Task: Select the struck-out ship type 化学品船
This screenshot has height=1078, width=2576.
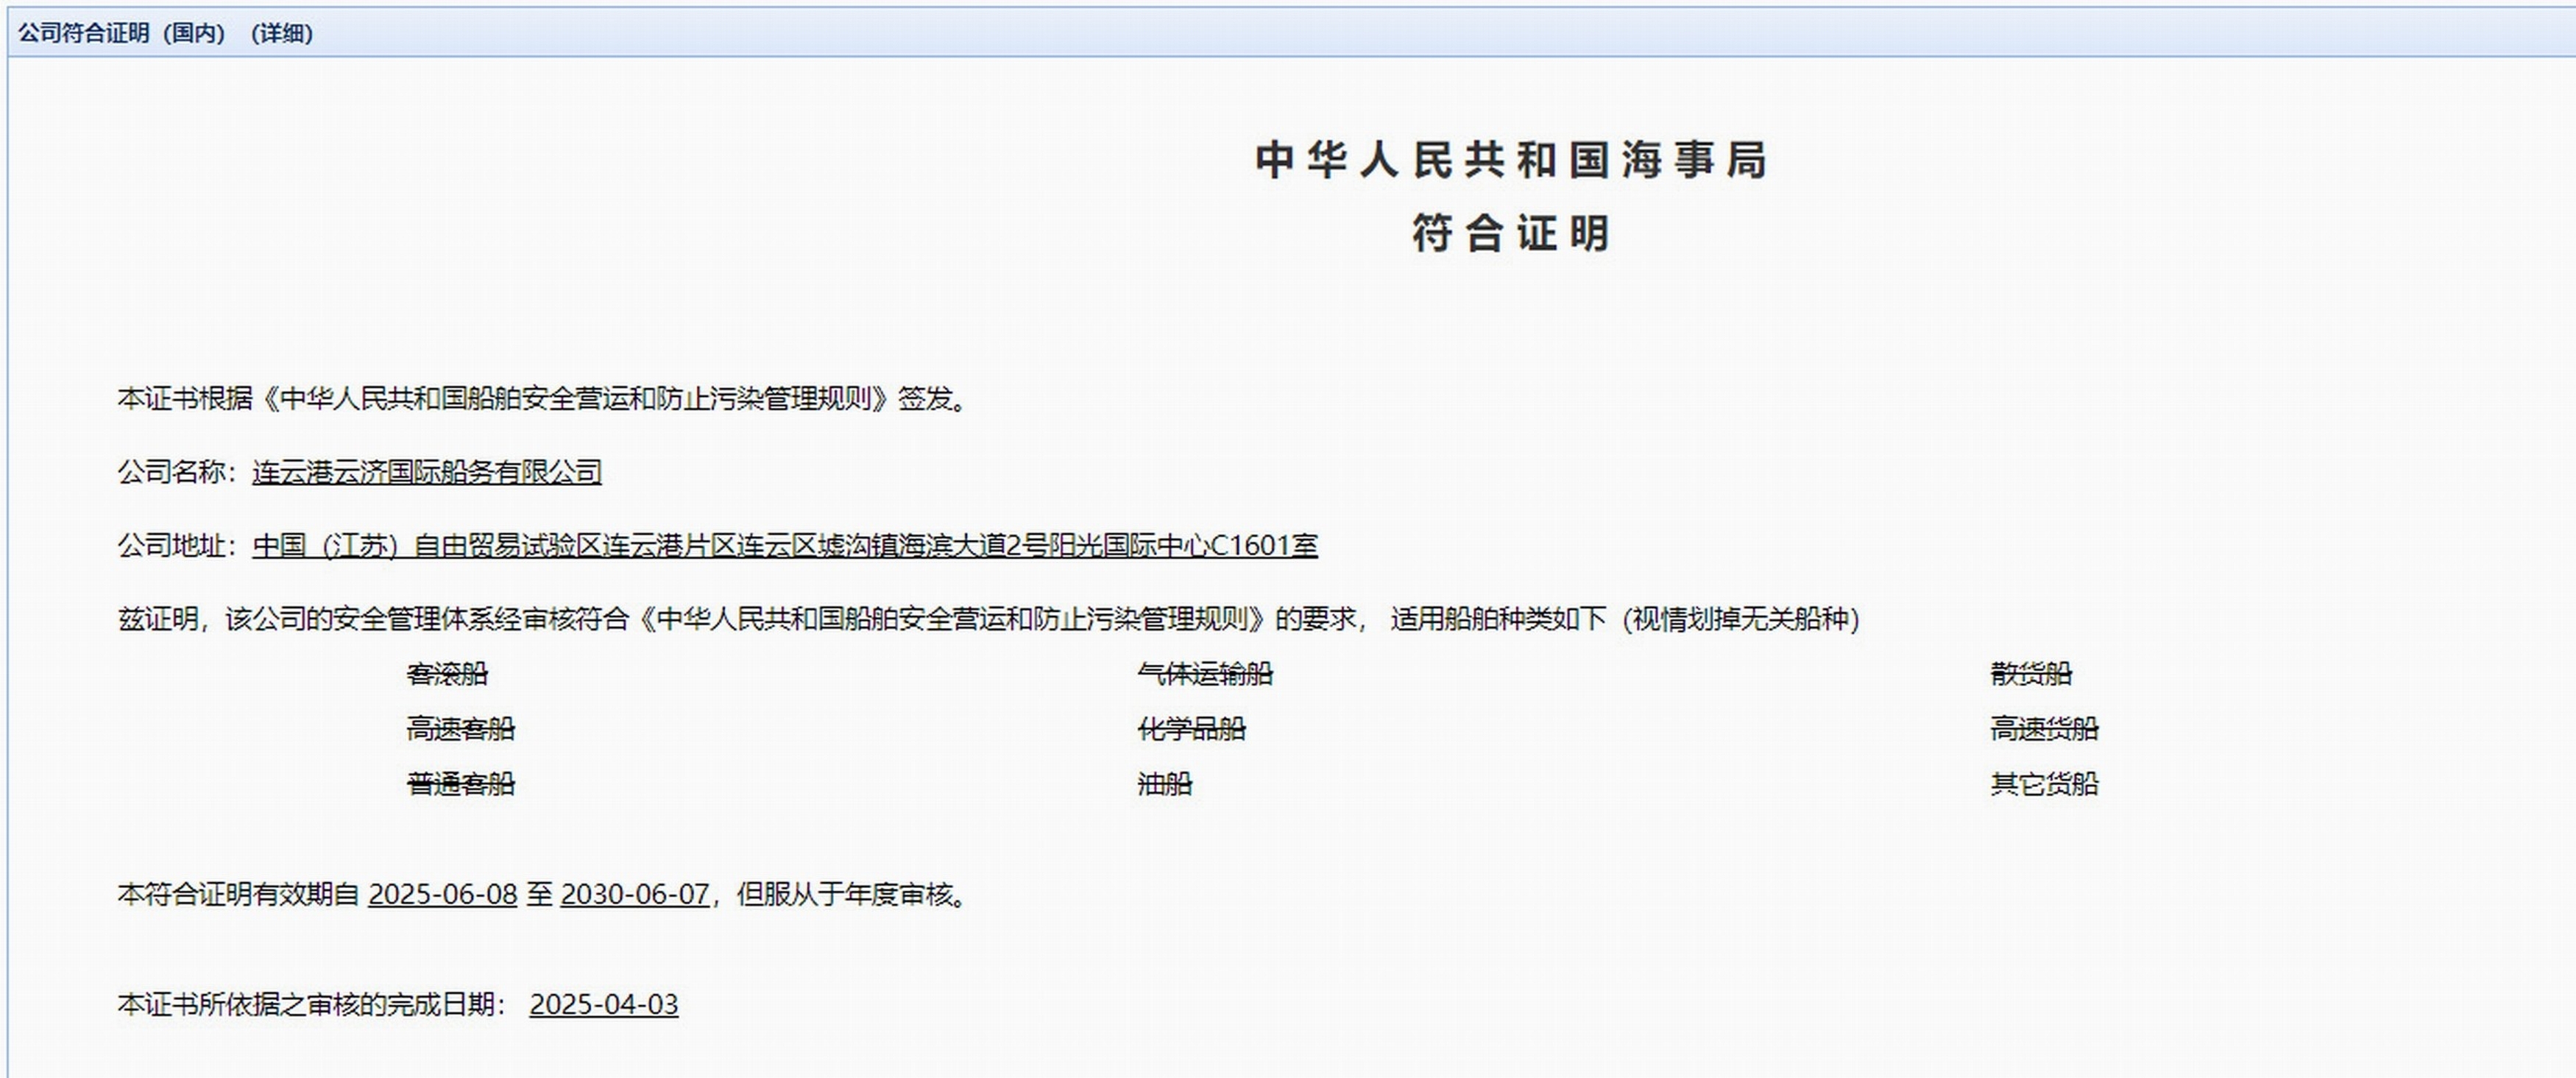Action: coord(1191,729)
